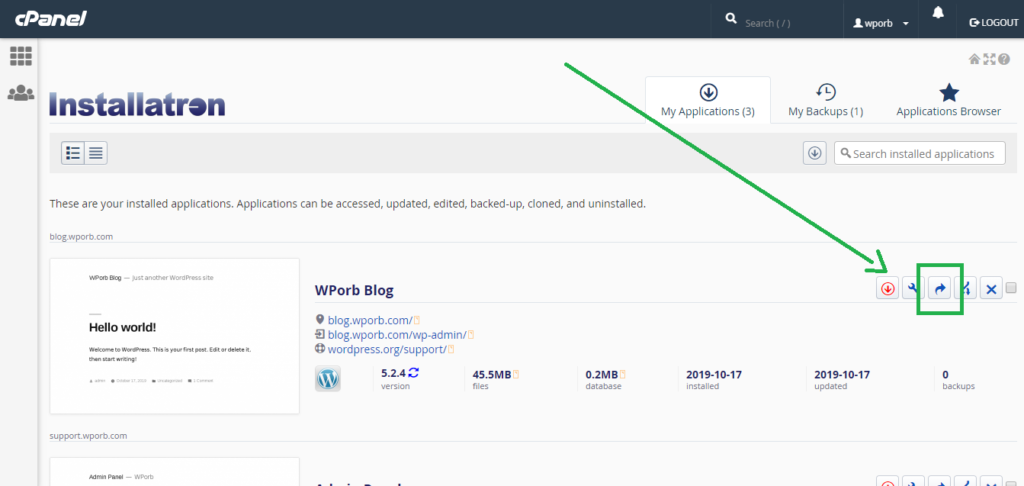
Task: Open the apps grid sidebar icon
Action: (x=21, y=56)
